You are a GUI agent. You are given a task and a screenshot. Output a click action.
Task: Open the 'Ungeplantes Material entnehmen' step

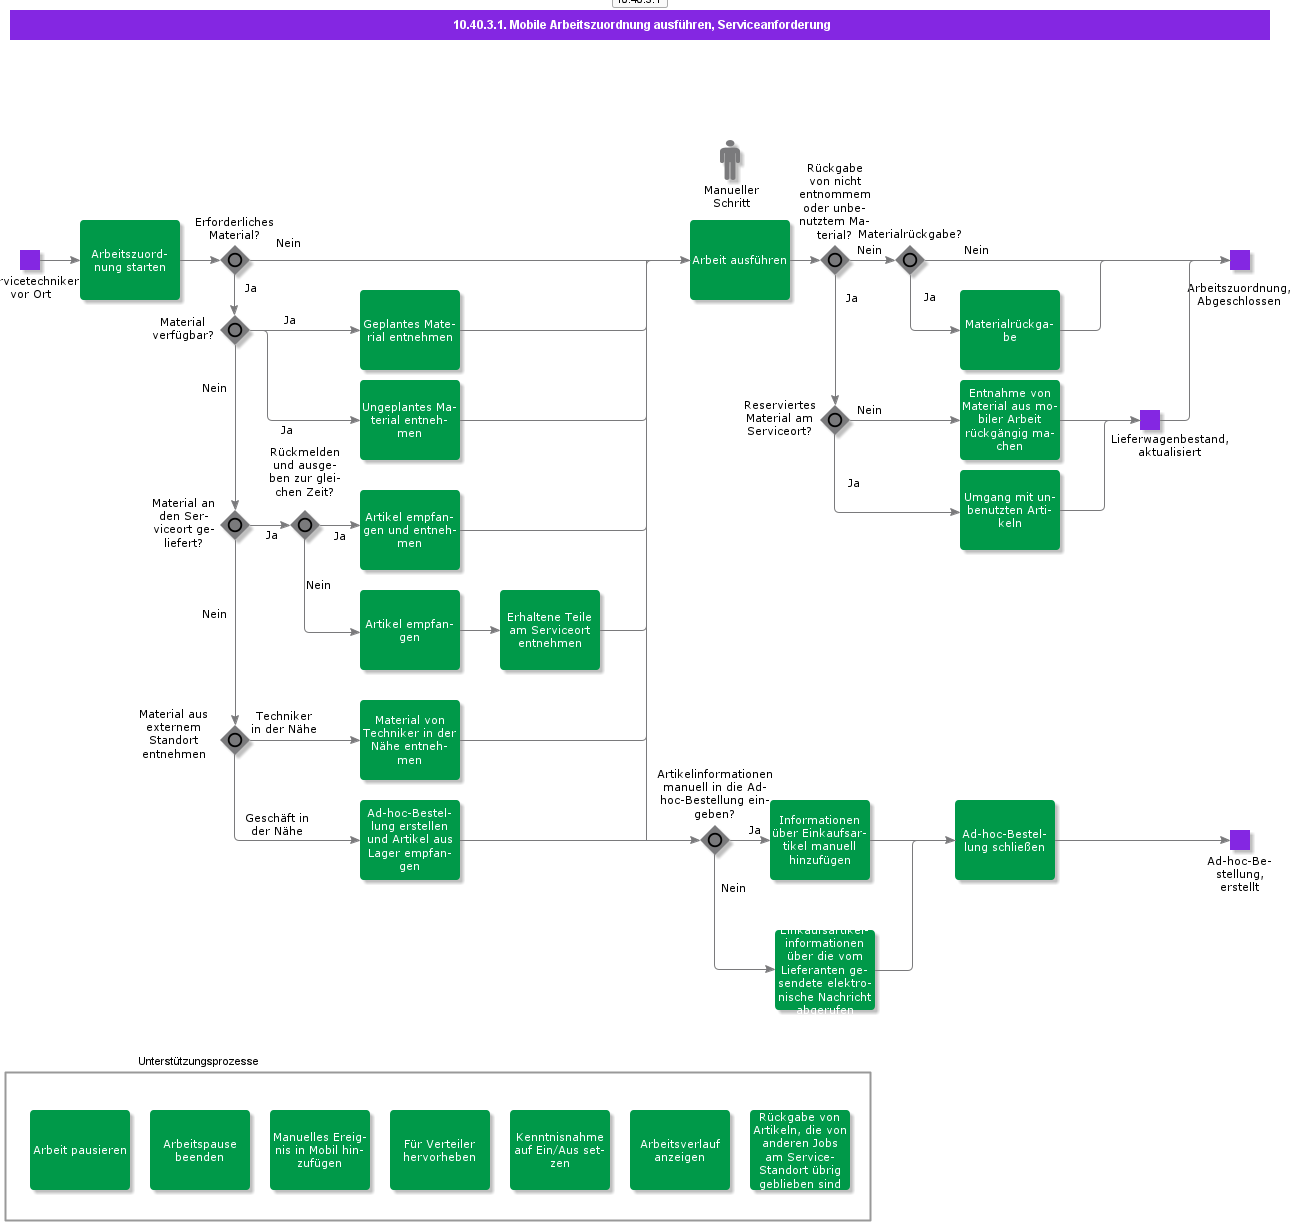pyautogui.click(x=410, y=420)
